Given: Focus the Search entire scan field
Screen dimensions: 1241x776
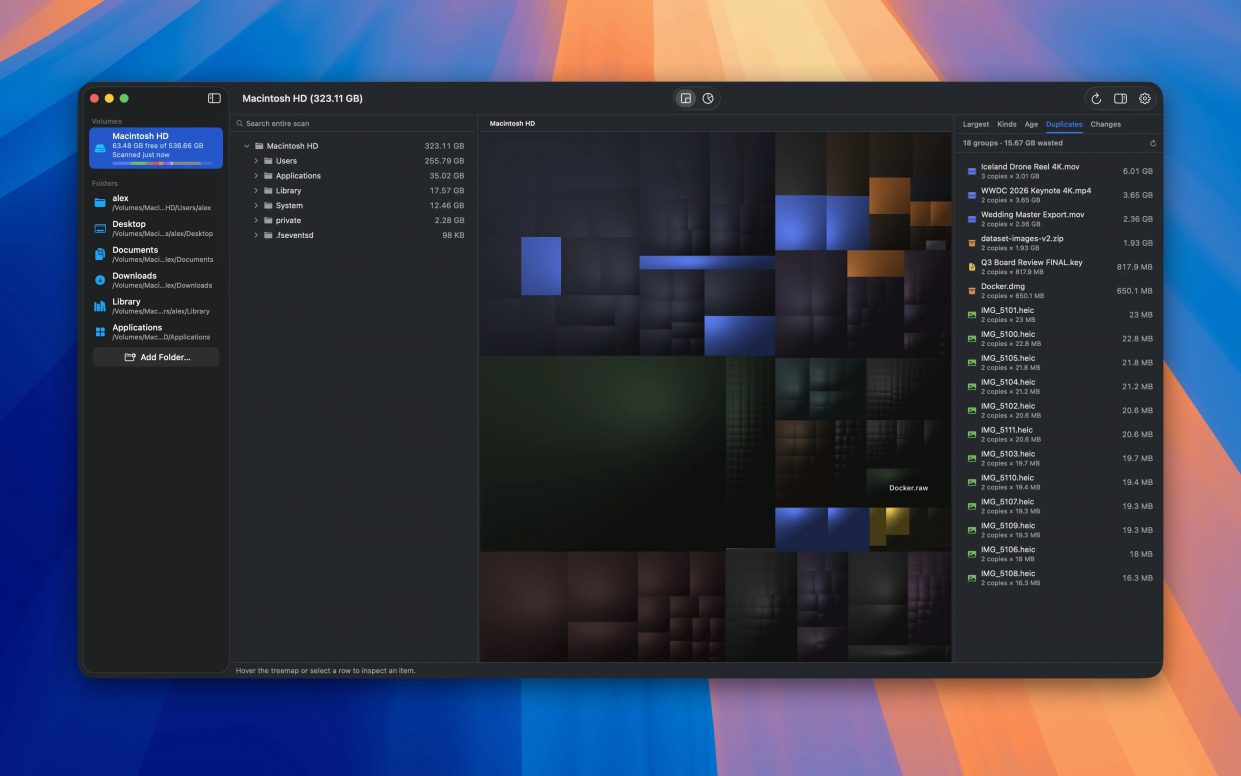Looking at the screenshot, I should (x=353, y=124).
